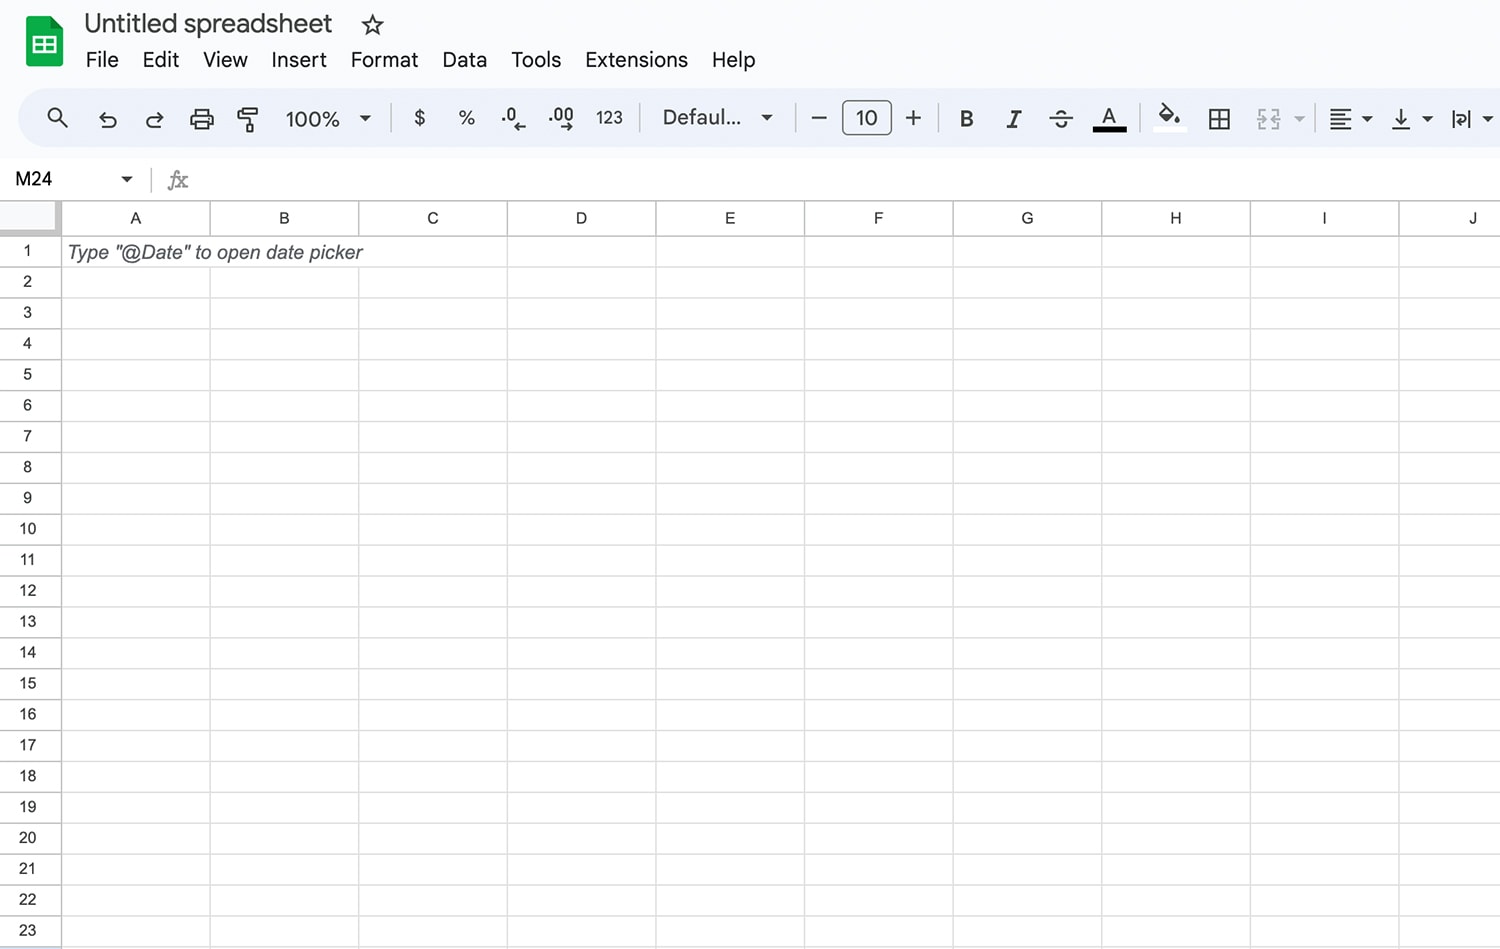Screen dimensions: 1500x949
Task: Open the Name box dropdown
Action: (126, 179)
